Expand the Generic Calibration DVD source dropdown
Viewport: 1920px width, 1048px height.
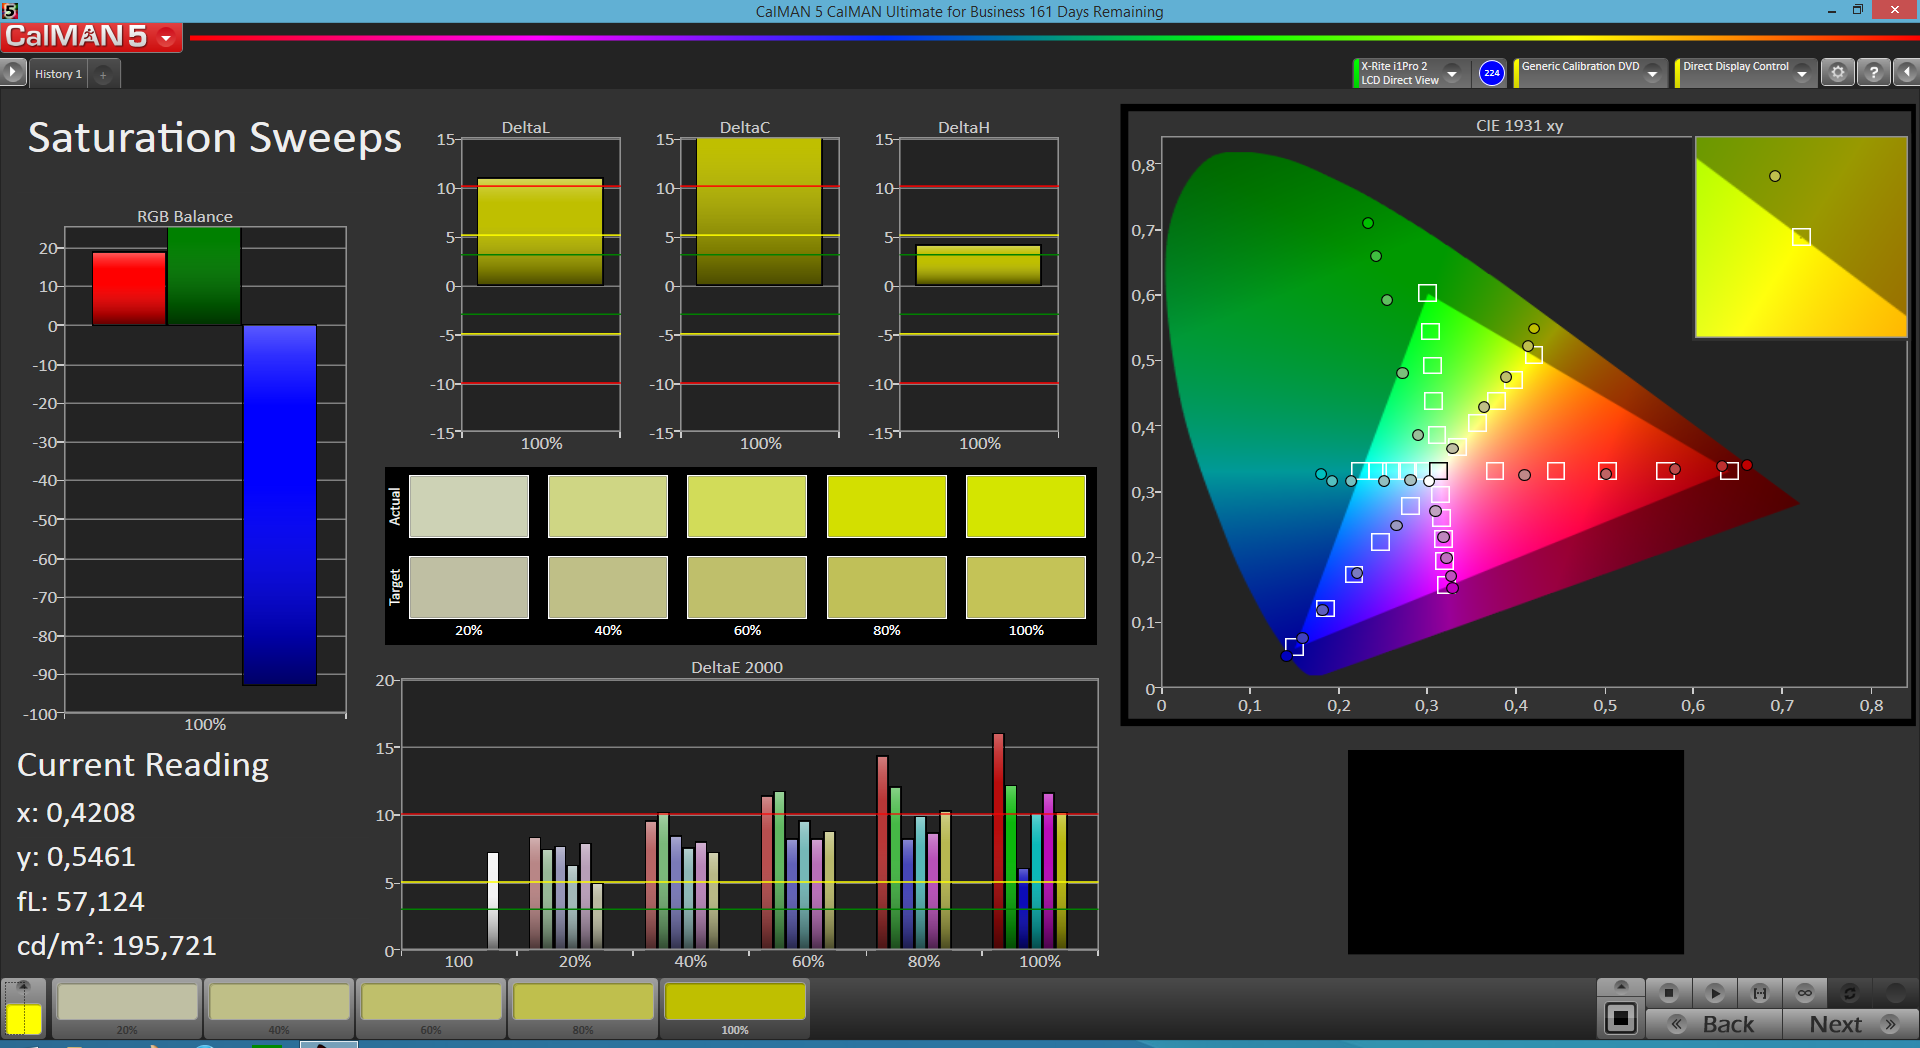[1653, 73]
